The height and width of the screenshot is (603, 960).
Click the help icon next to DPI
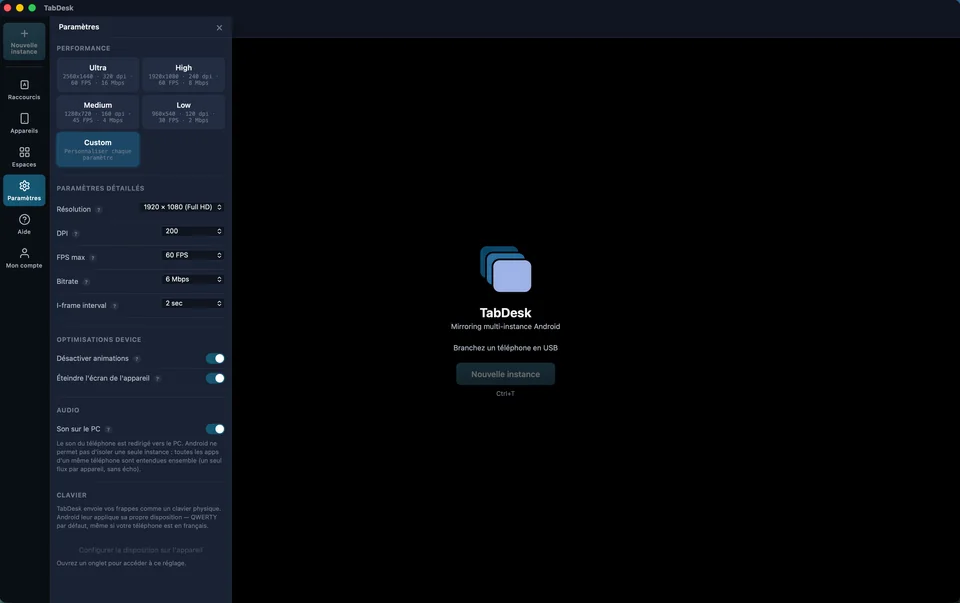(76, 234)
